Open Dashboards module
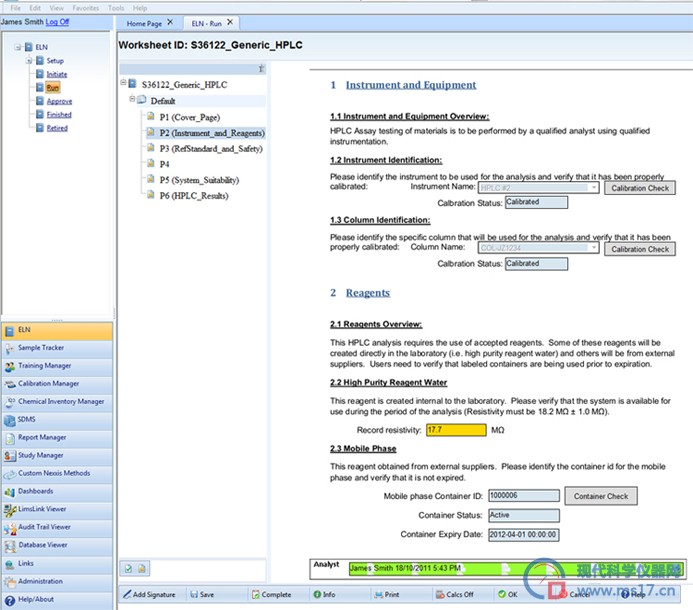 pos(57,492)
